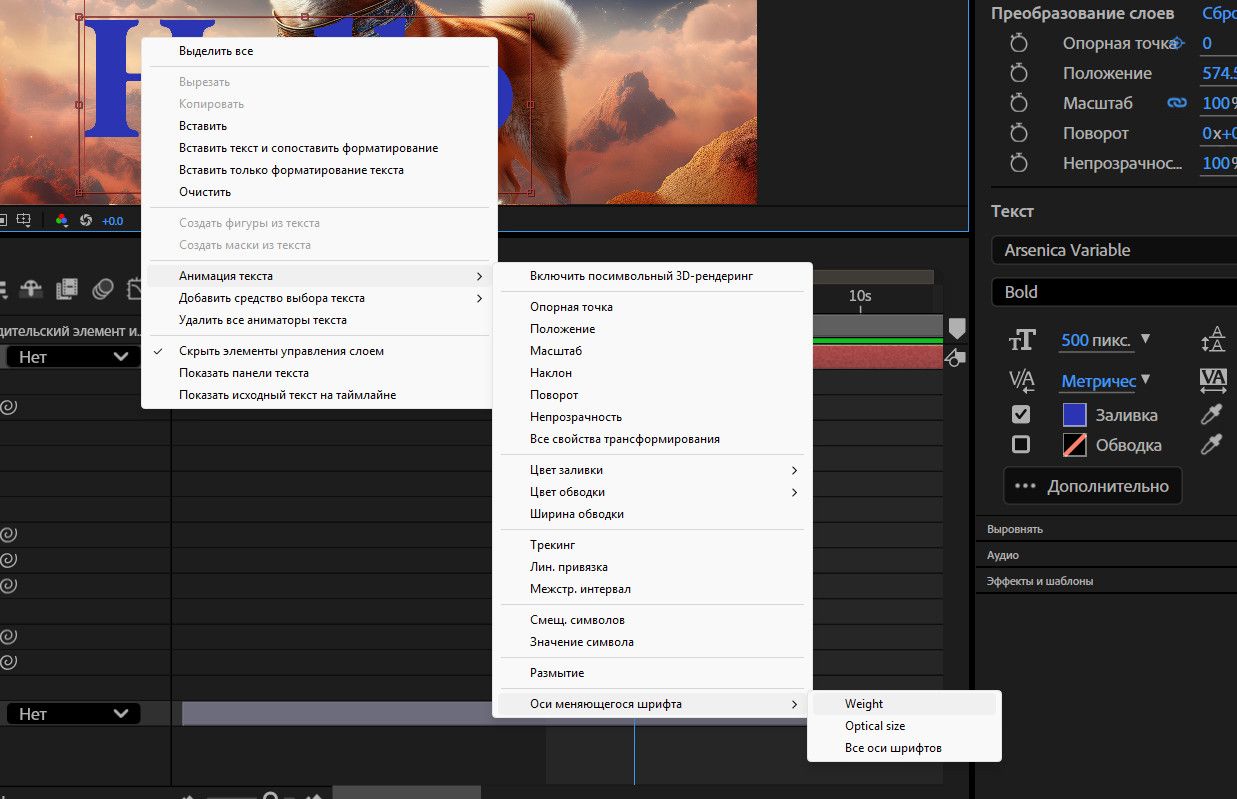
Task: Pick stroke color with the Обводка eyedropper
Action: (1211, 445)
